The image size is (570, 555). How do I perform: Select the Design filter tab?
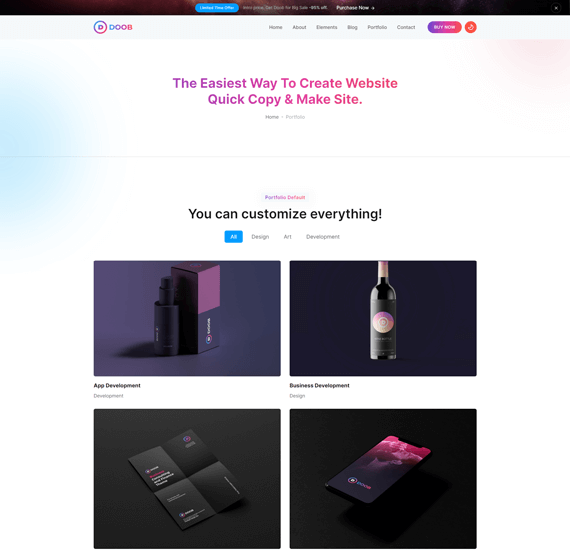tap(260, 237)
